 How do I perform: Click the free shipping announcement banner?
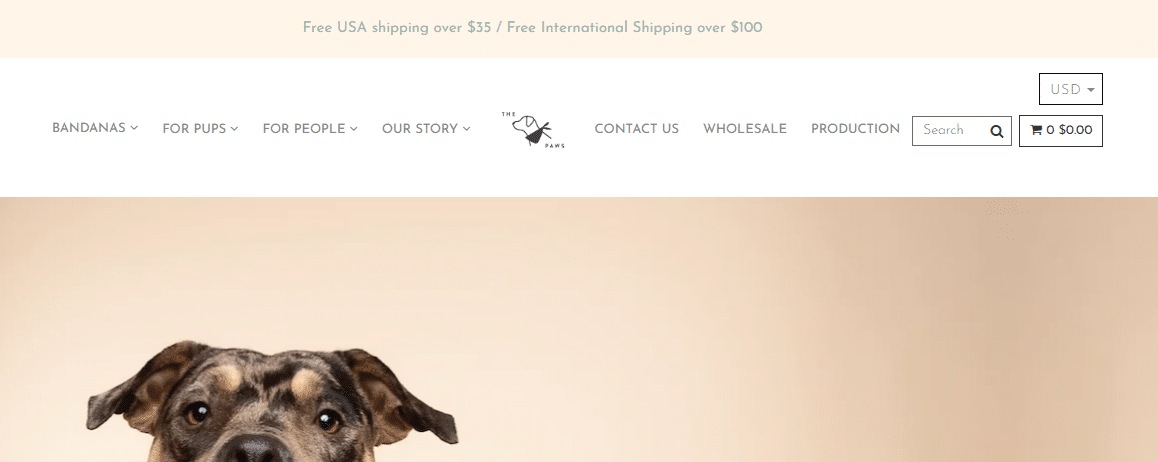point(532,28)
